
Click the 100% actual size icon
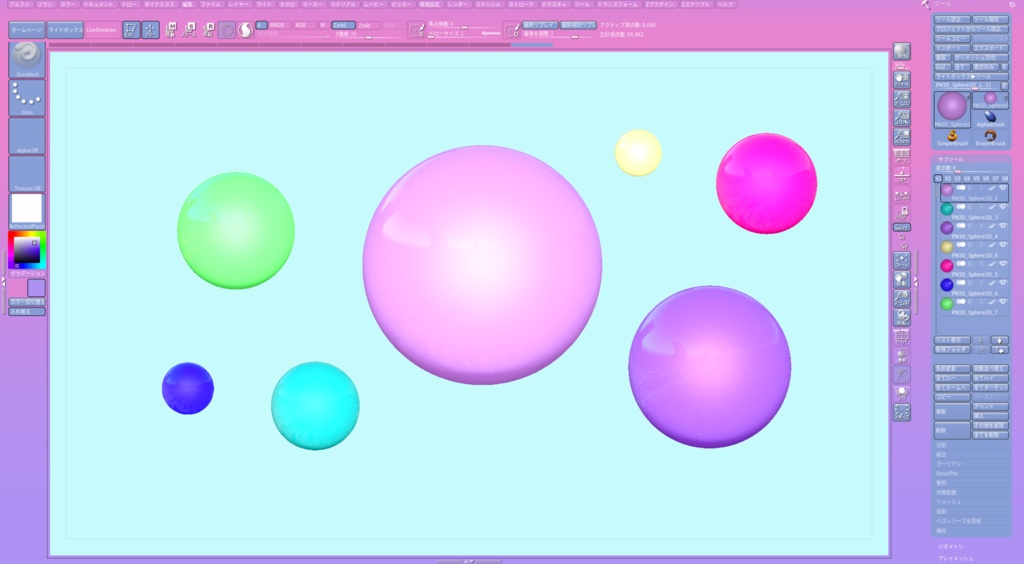(901, 118)
